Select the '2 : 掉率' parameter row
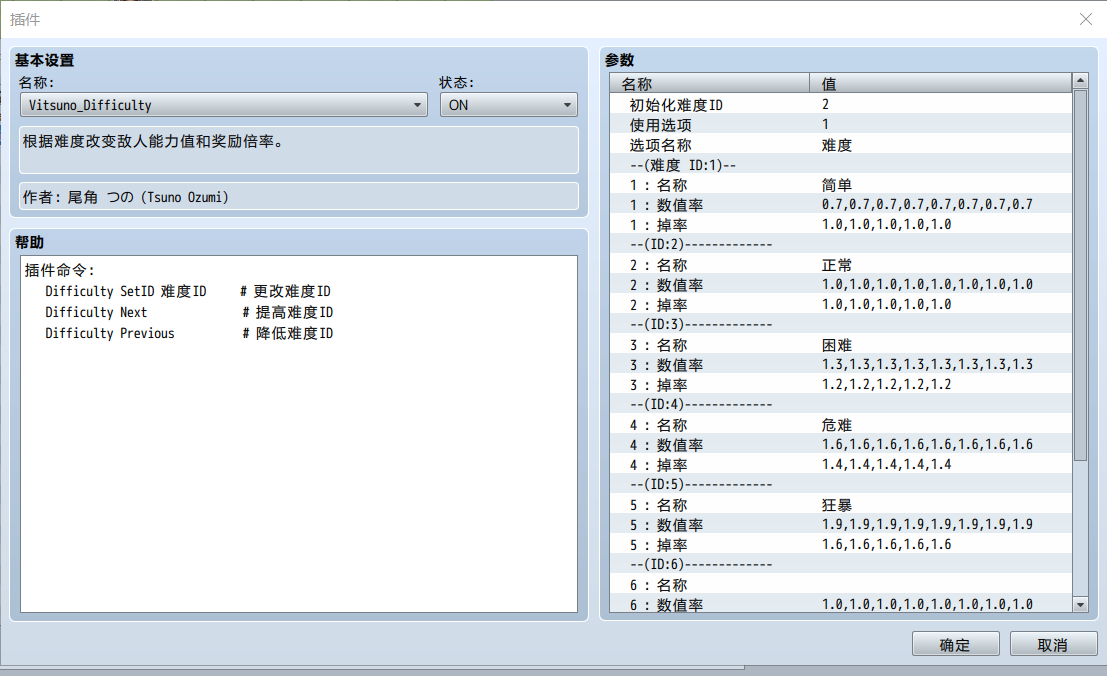 click(841, 305)
